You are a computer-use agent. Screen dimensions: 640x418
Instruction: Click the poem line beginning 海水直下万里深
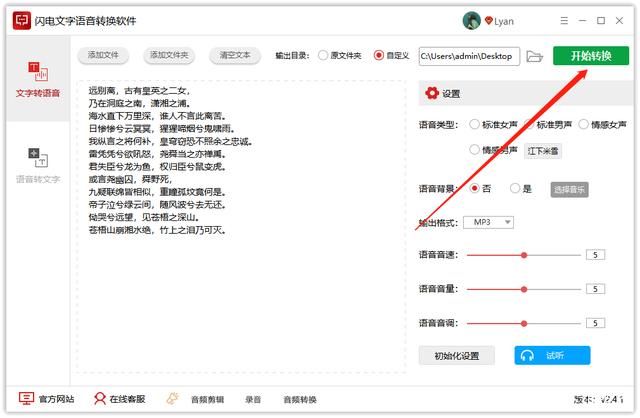(x=158, y=116)
